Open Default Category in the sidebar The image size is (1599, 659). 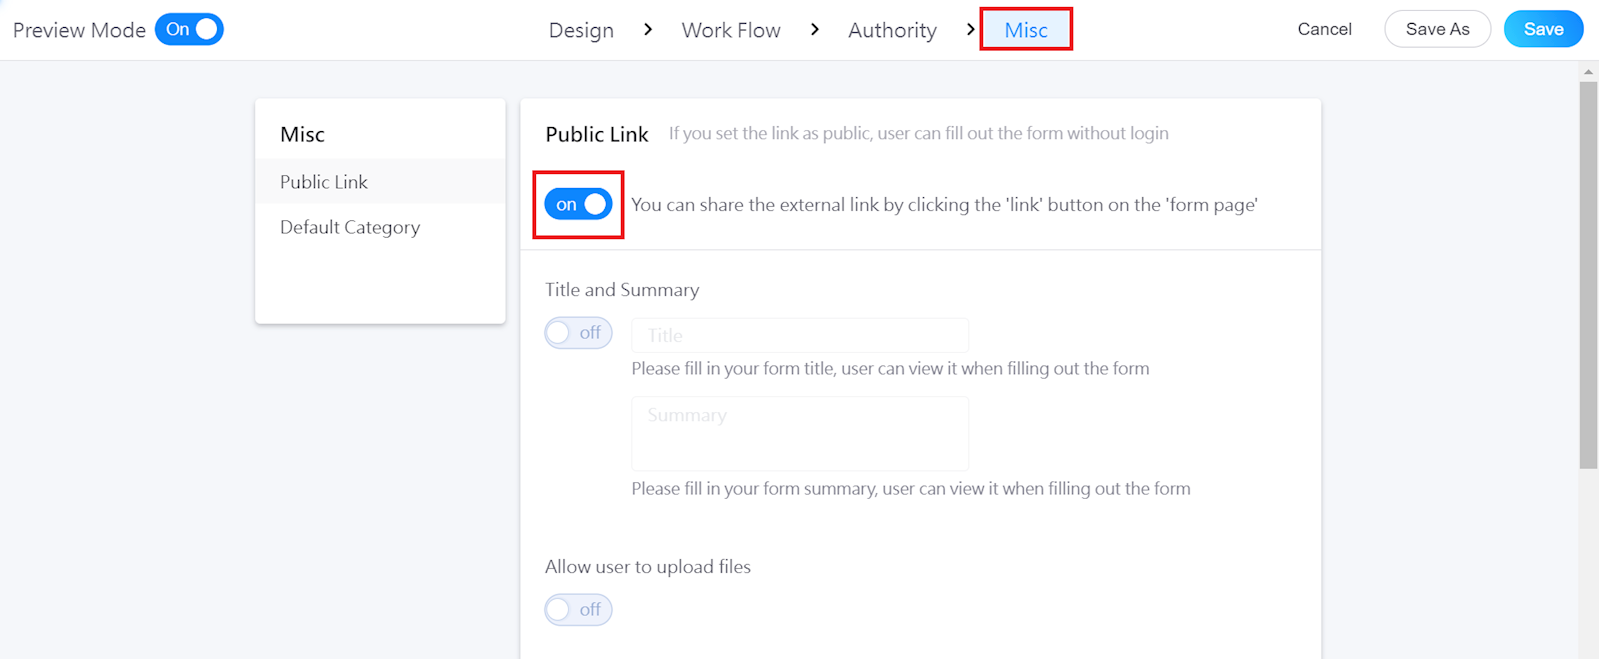click(350, 227)
